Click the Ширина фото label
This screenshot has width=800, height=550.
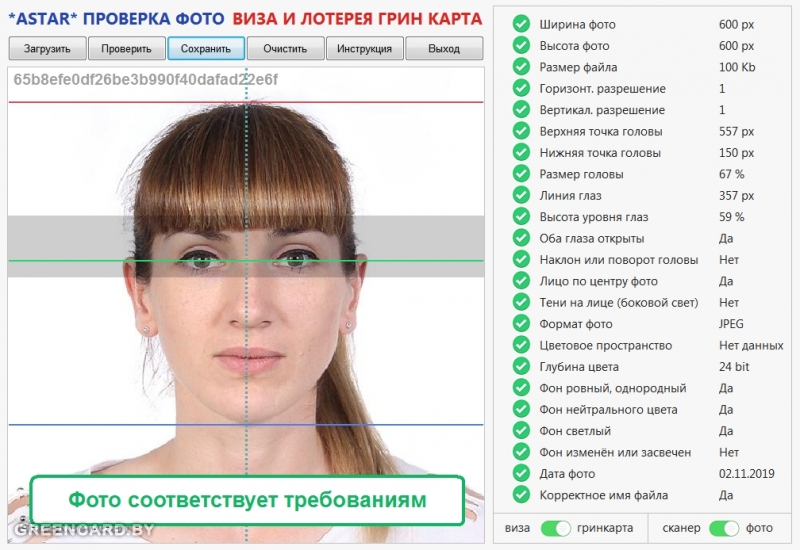[578, 24]
